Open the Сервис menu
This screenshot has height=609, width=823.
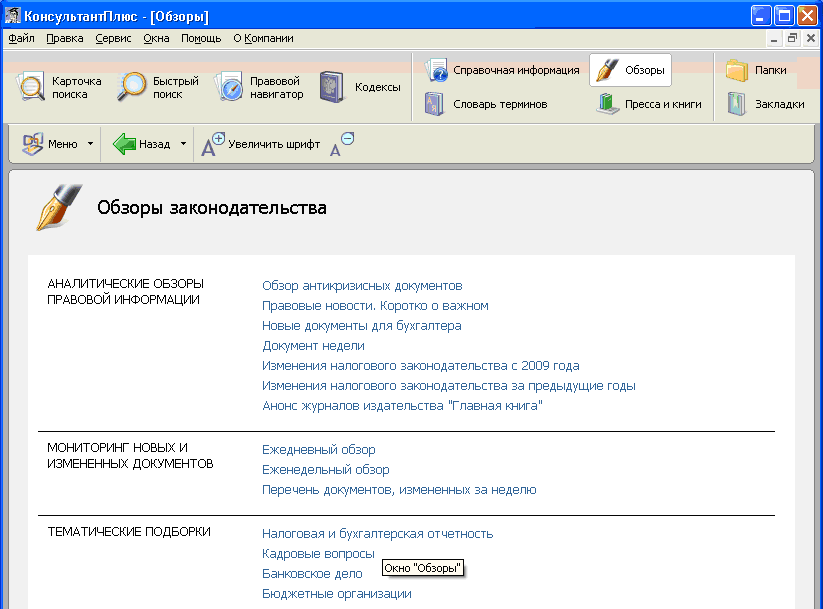pyautogui.click(x=113, y=38)
